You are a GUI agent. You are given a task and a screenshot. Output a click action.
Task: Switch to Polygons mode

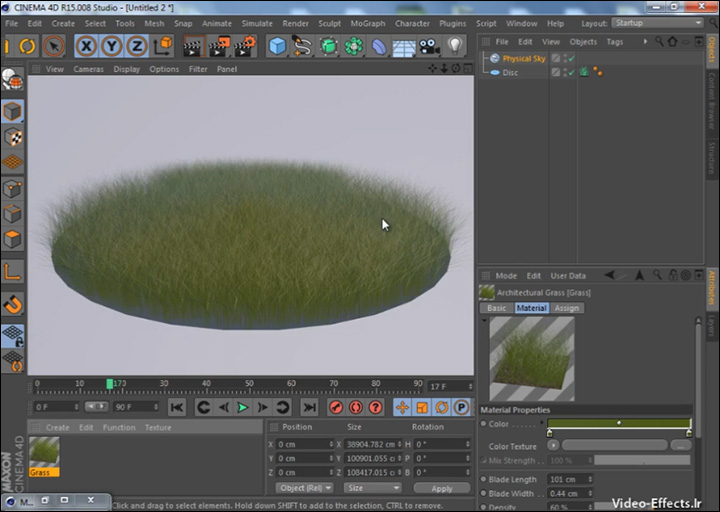click(12, 239)
